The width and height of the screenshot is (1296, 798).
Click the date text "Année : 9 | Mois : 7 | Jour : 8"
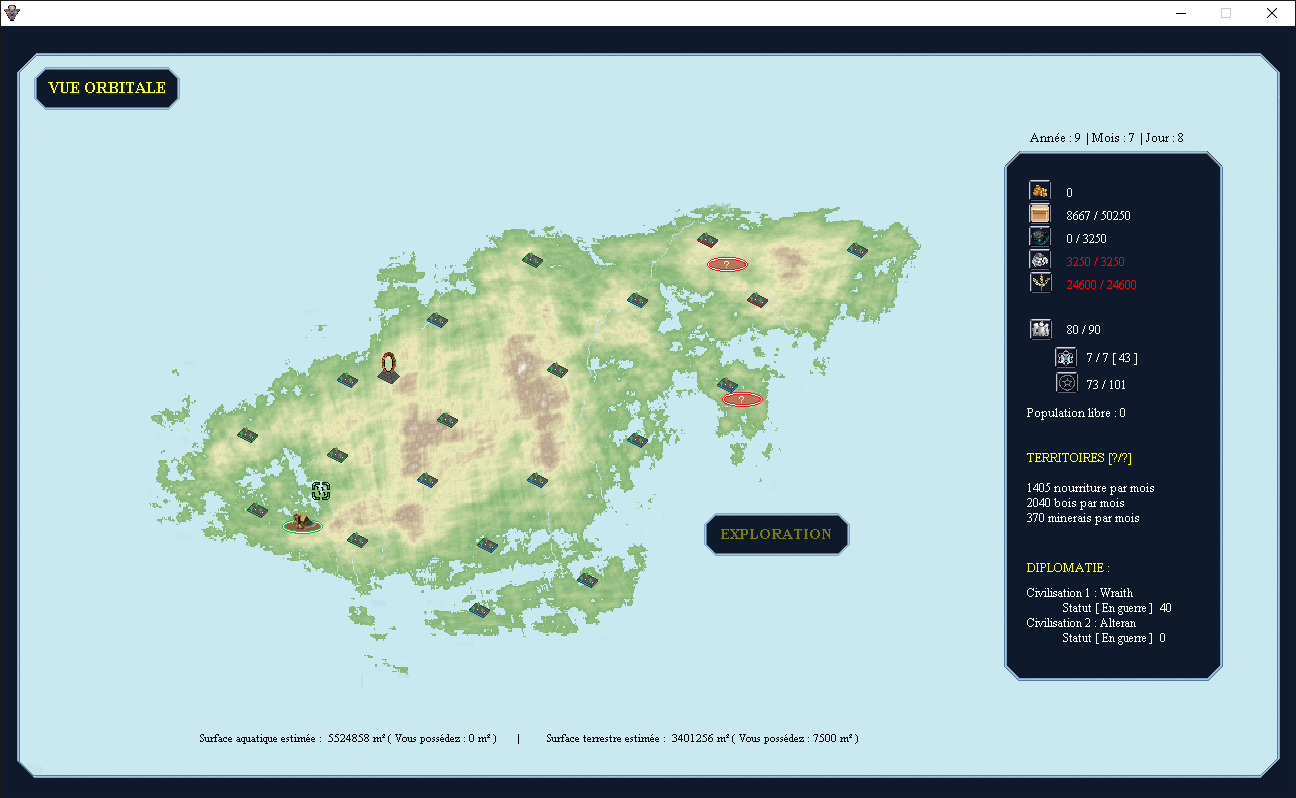pos(1107,138)
